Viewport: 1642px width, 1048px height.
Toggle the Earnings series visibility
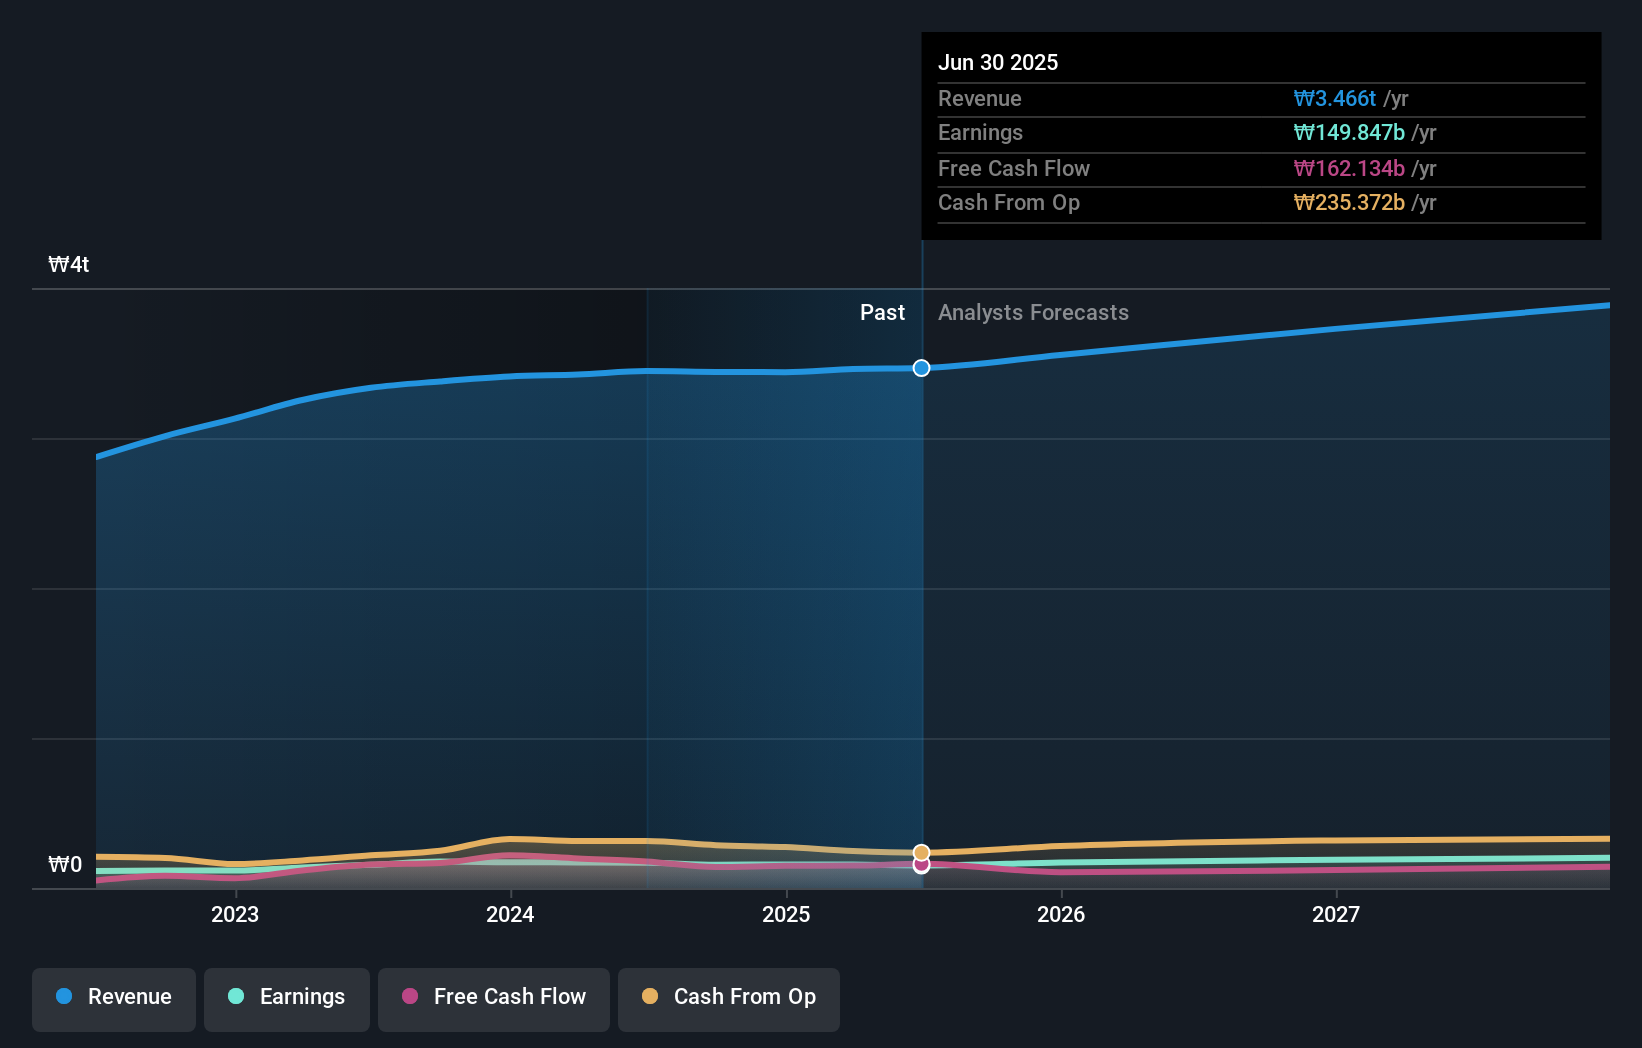[287, 999]
